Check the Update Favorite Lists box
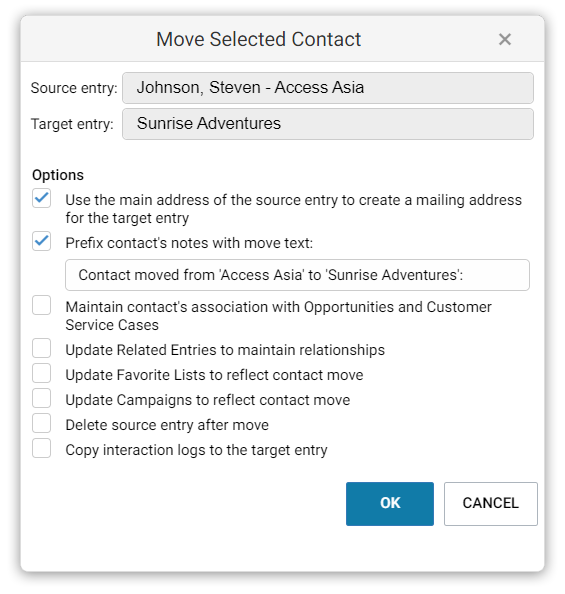Screen dimensions: 565x594 click(41, 373)
